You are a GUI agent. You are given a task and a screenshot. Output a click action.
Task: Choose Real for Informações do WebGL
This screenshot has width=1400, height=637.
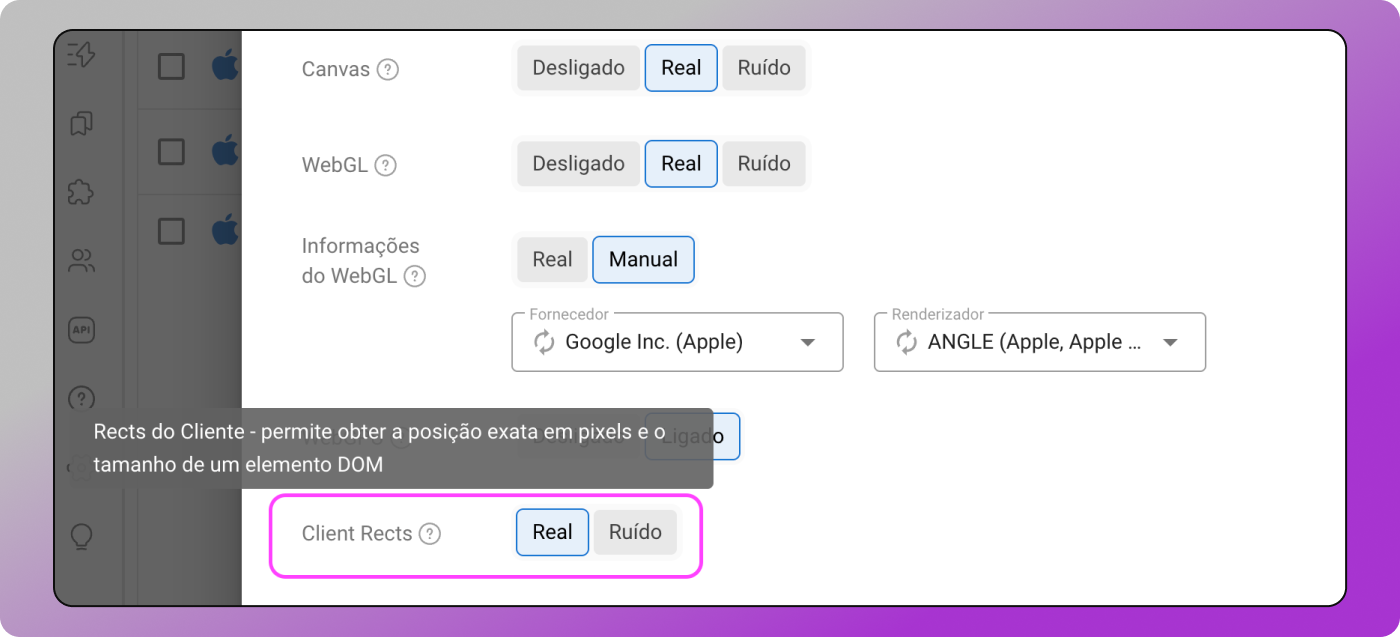[x=552, y=260]
